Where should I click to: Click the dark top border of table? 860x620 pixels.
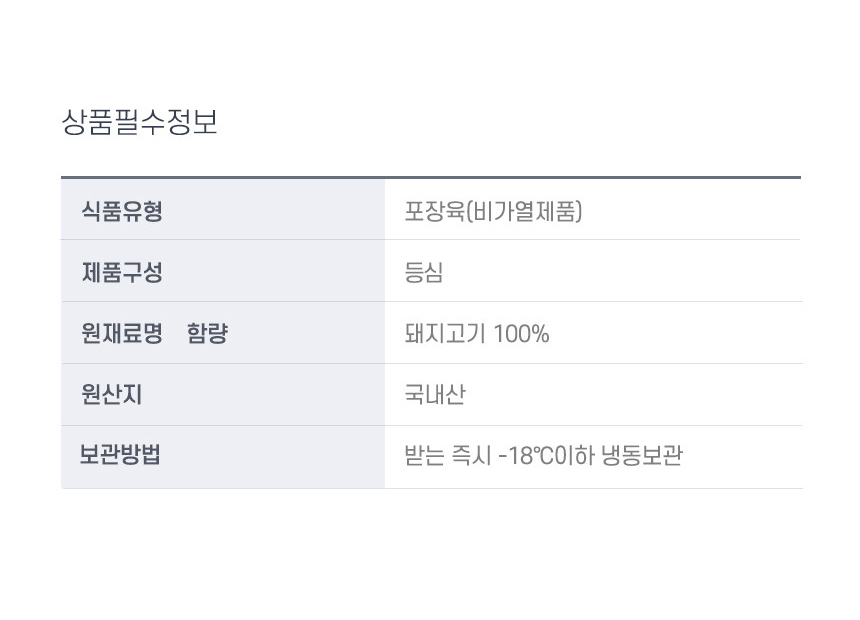click(x=430, y=177)
